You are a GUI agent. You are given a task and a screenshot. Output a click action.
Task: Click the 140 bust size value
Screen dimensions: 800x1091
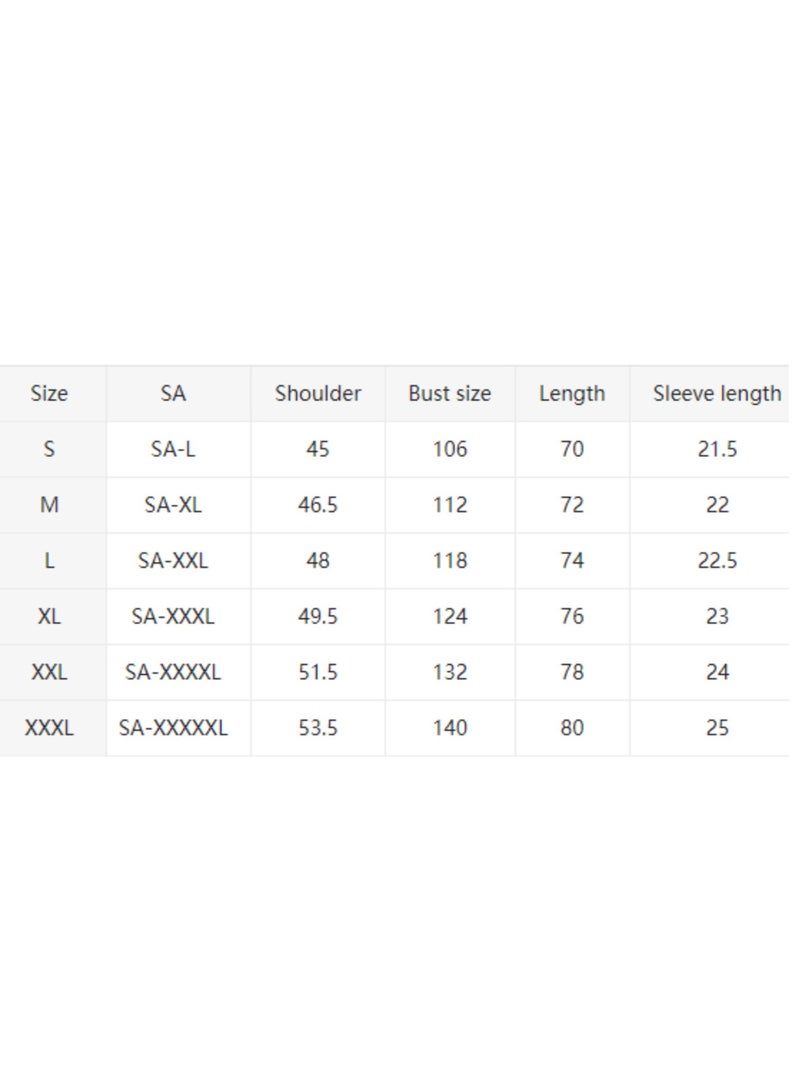450,728
